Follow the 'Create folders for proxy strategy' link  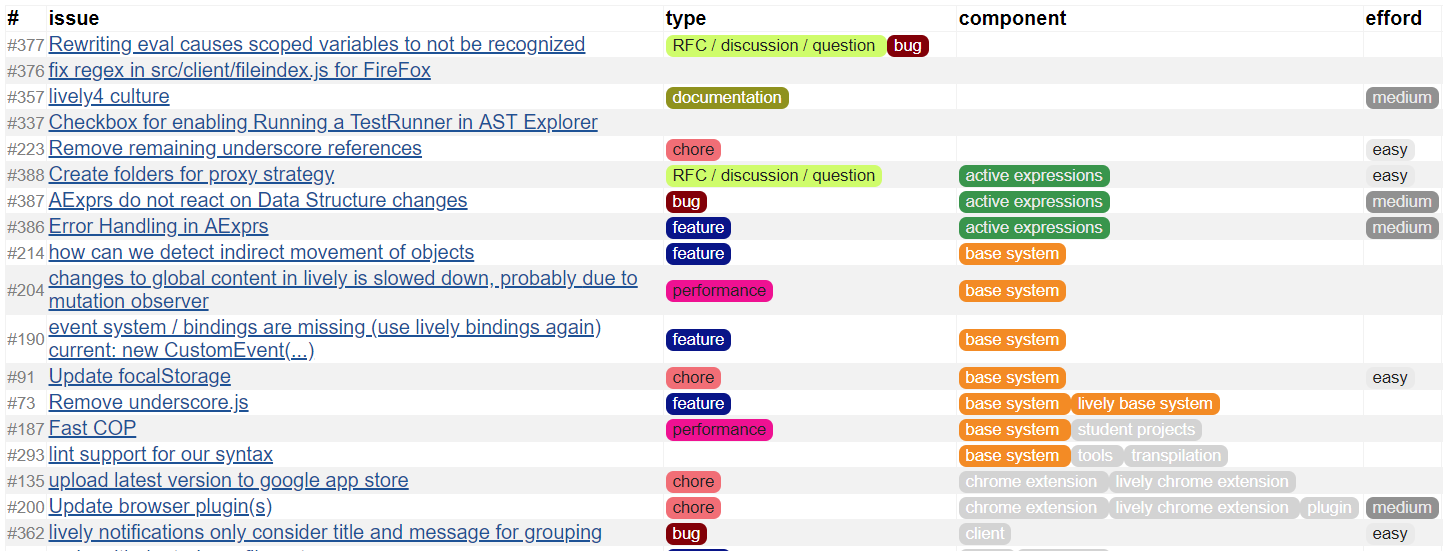[191, 175]
